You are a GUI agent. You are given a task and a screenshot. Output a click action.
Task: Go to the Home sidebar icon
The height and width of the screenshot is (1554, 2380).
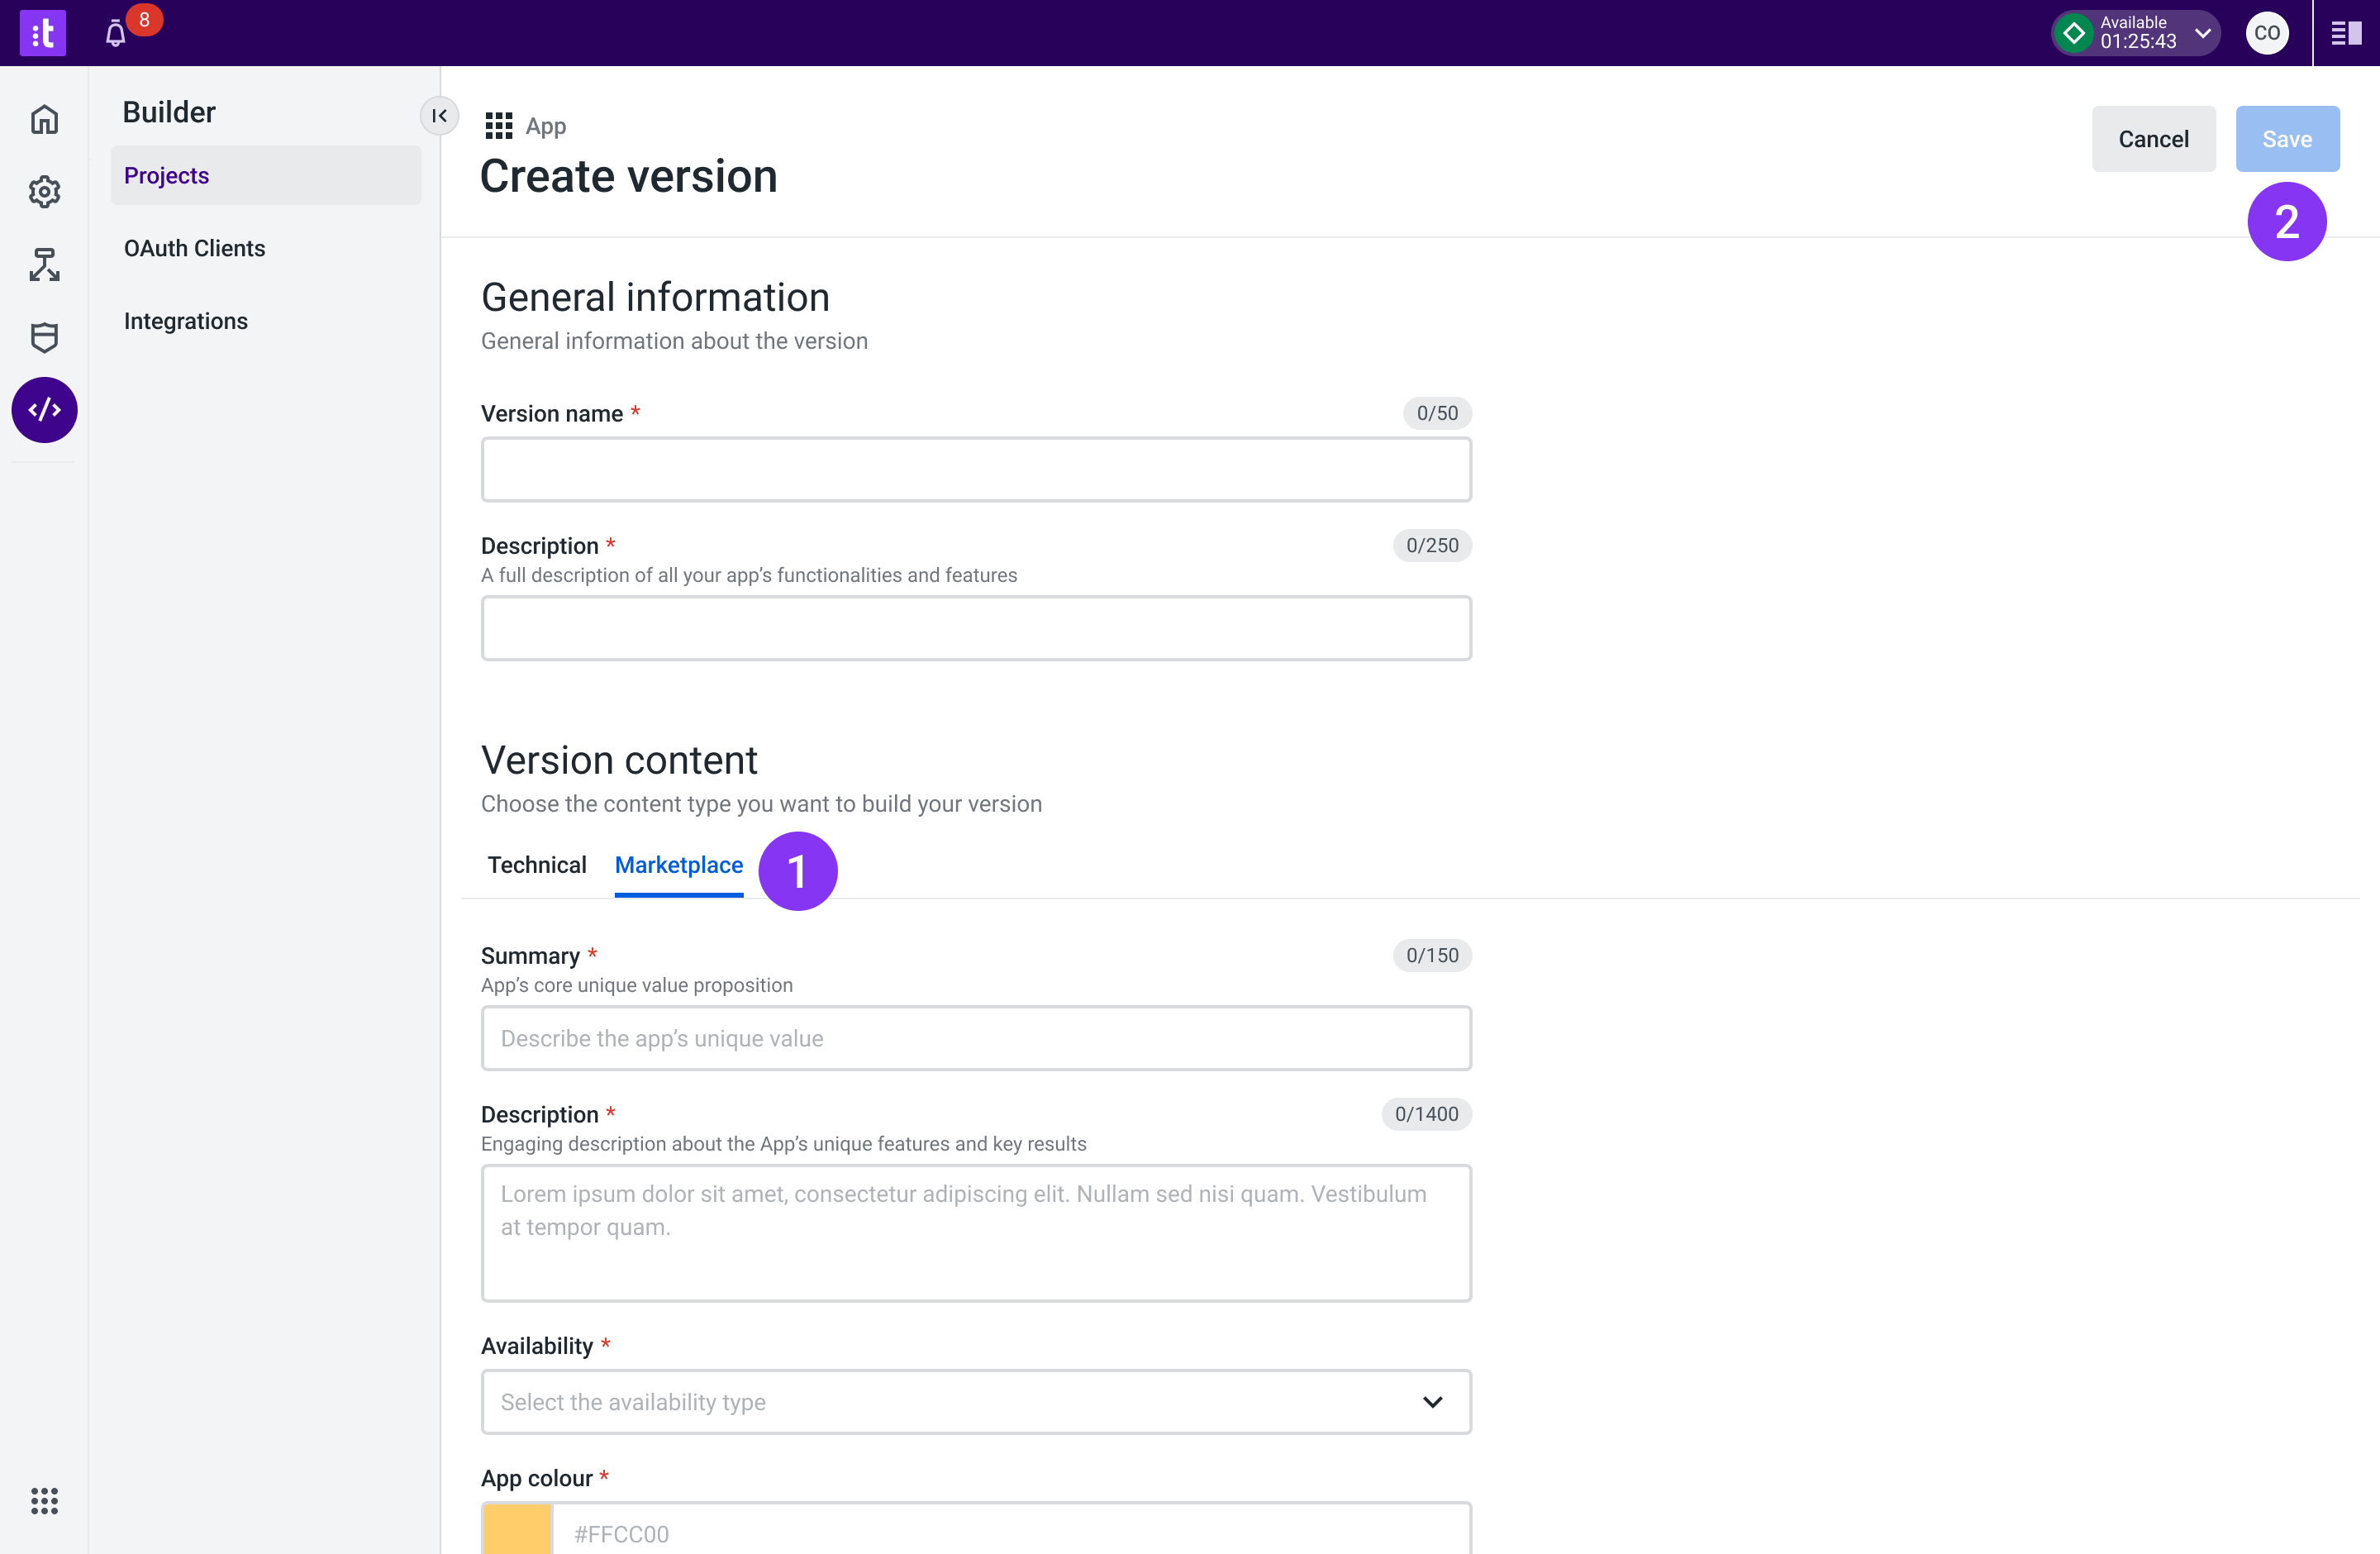pyautogui.click(x=44, y=120)
